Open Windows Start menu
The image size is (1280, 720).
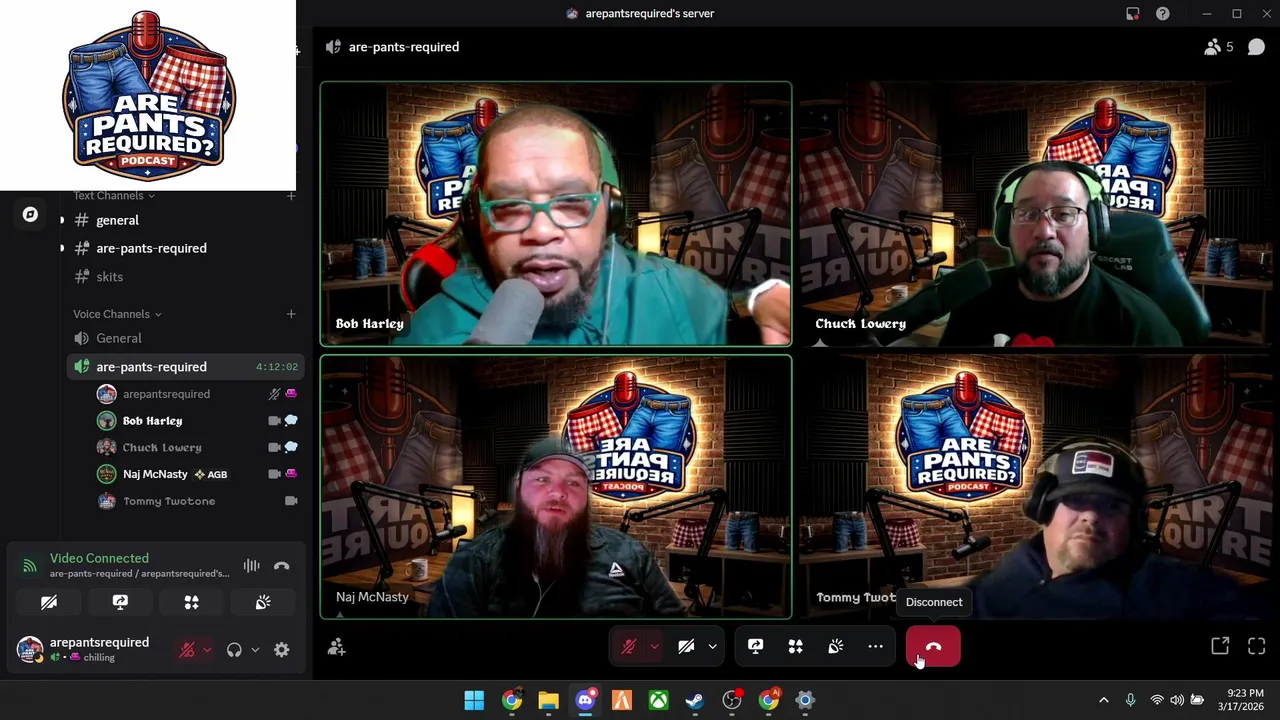click(x=474, y=700)
